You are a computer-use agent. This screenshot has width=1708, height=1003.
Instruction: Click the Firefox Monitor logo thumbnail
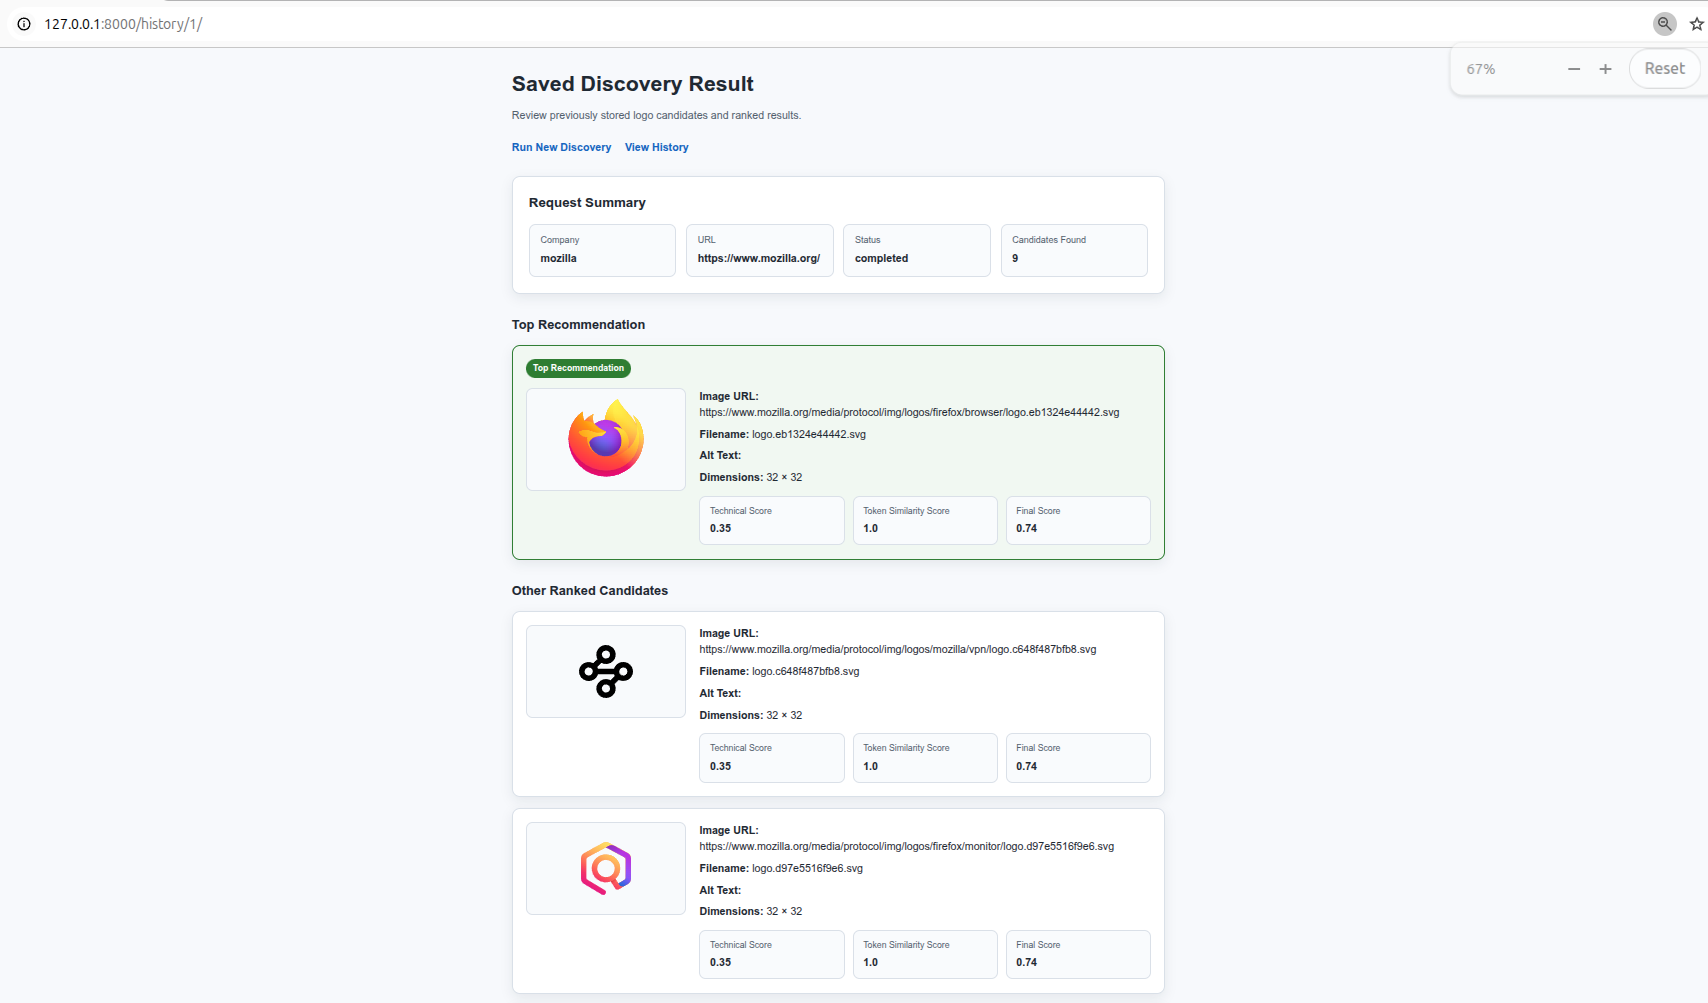606,868
